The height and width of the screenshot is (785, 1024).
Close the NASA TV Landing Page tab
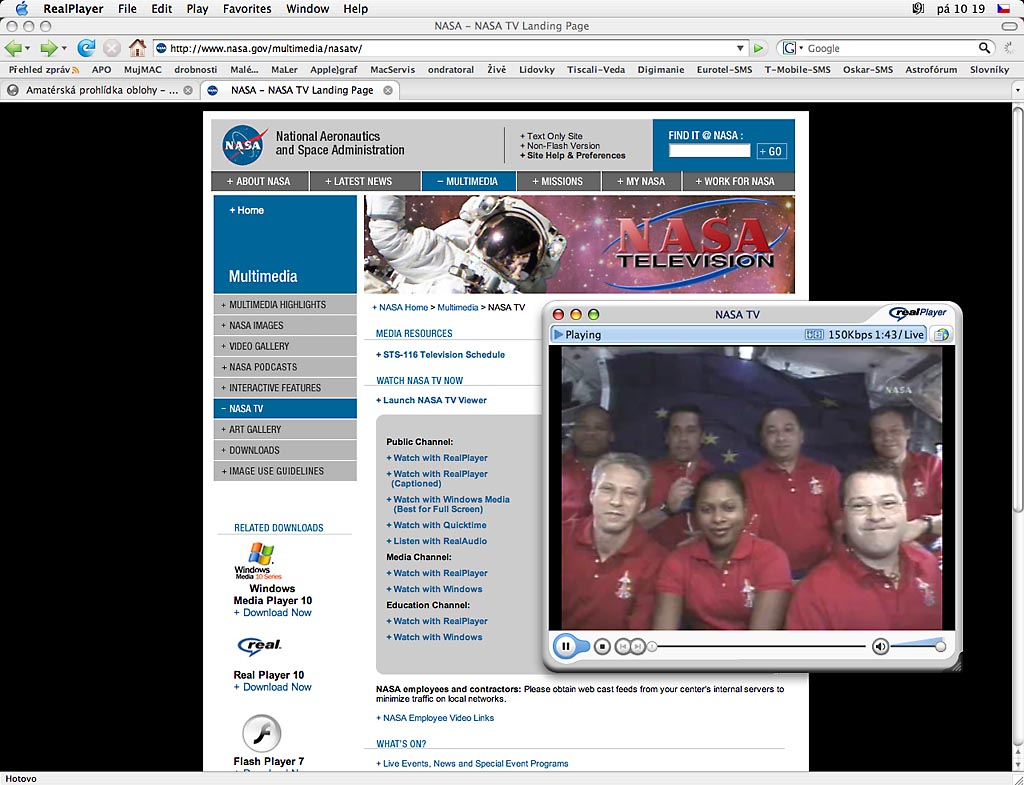388,90
